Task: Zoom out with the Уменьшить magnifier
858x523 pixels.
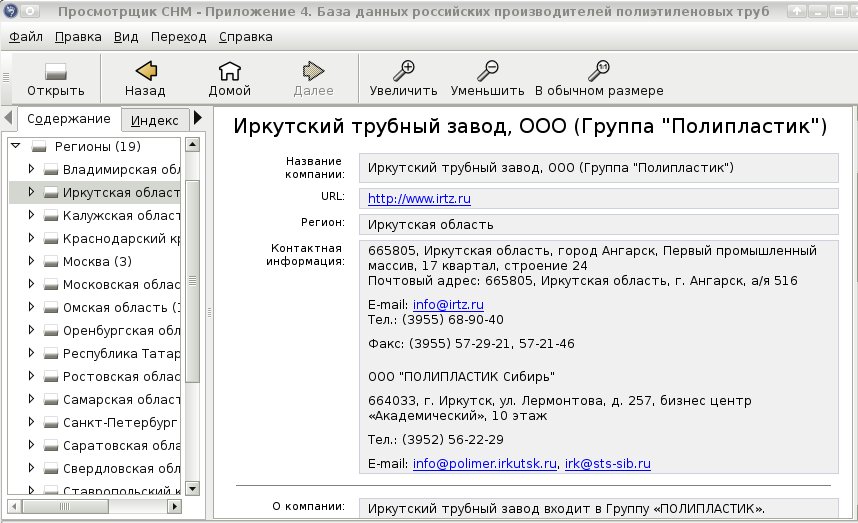Action: coord(487,71)
